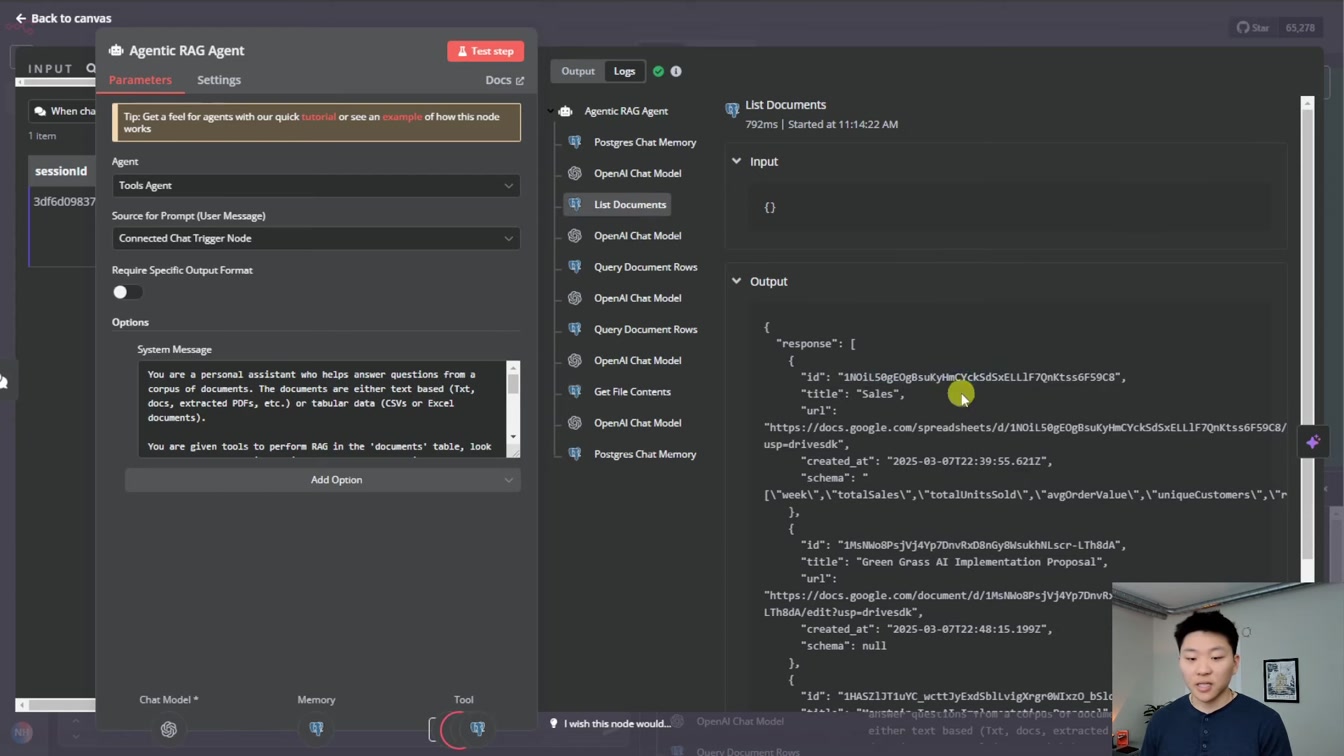This screenshot has width=1344, height=756.
Task: Click the 'When cha...' input node label
Action: click(x=73, y=111)
